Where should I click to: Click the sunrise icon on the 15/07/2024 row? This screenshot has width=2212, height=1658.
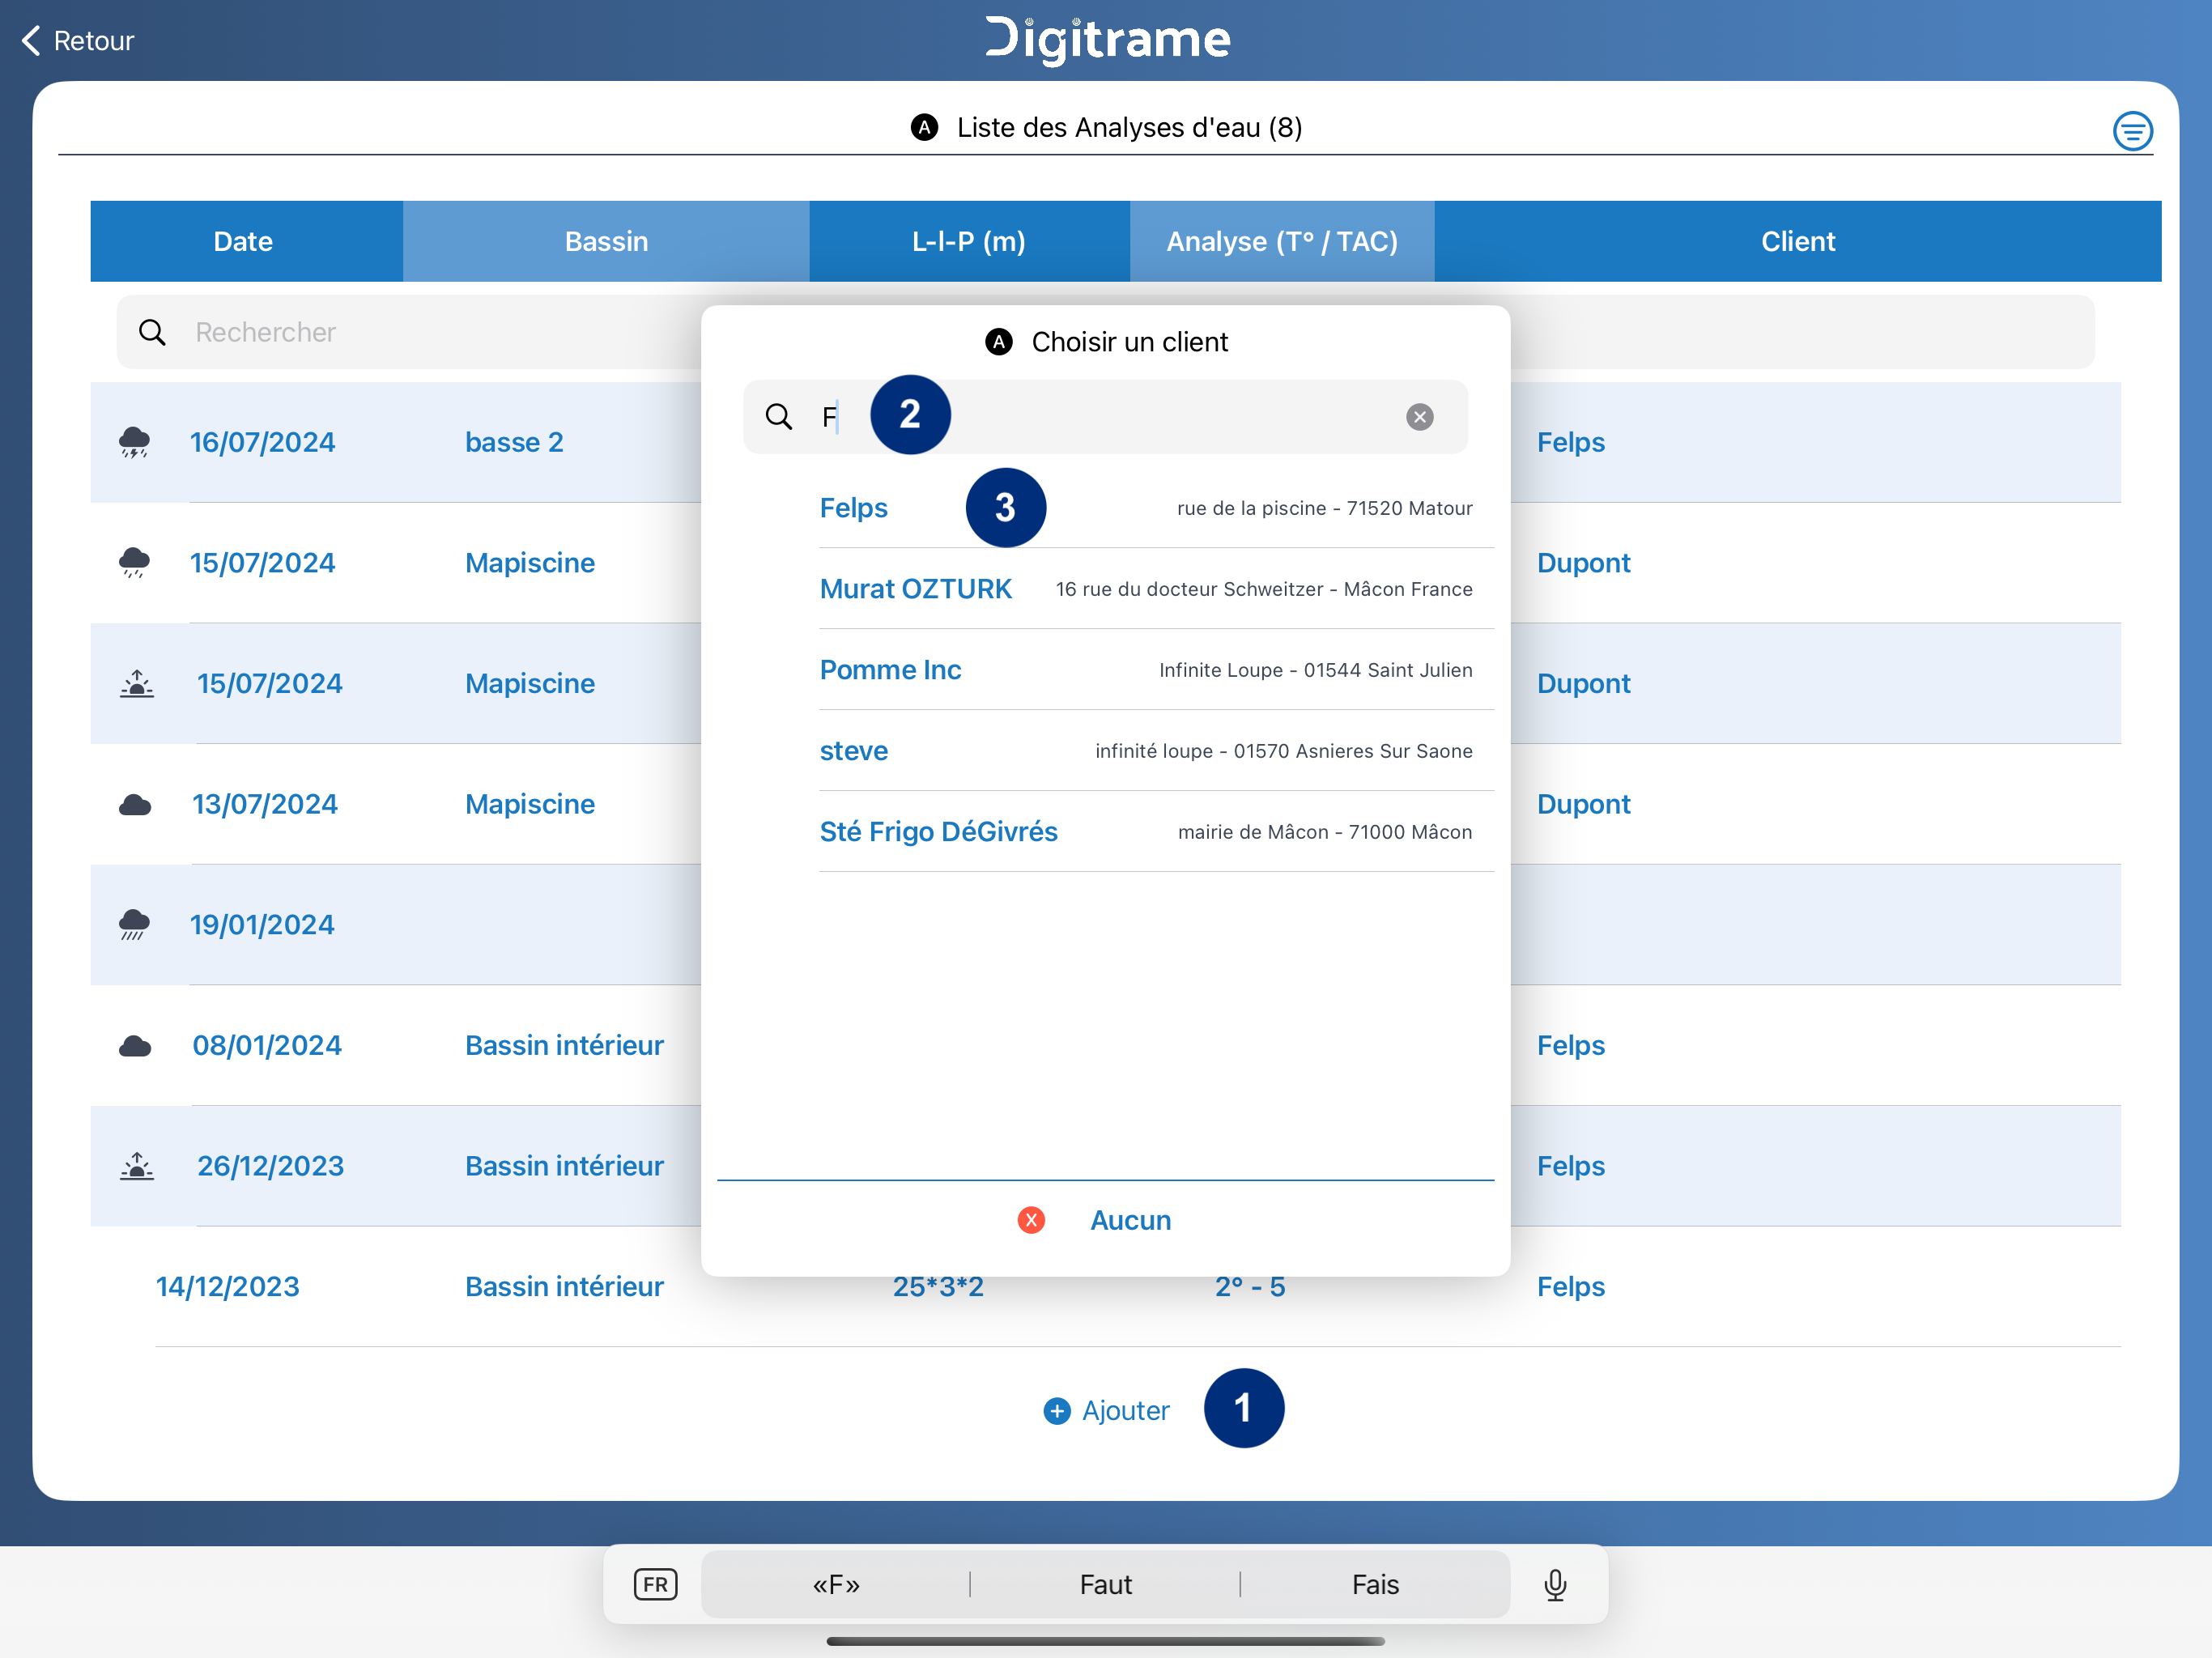point(137,684)
